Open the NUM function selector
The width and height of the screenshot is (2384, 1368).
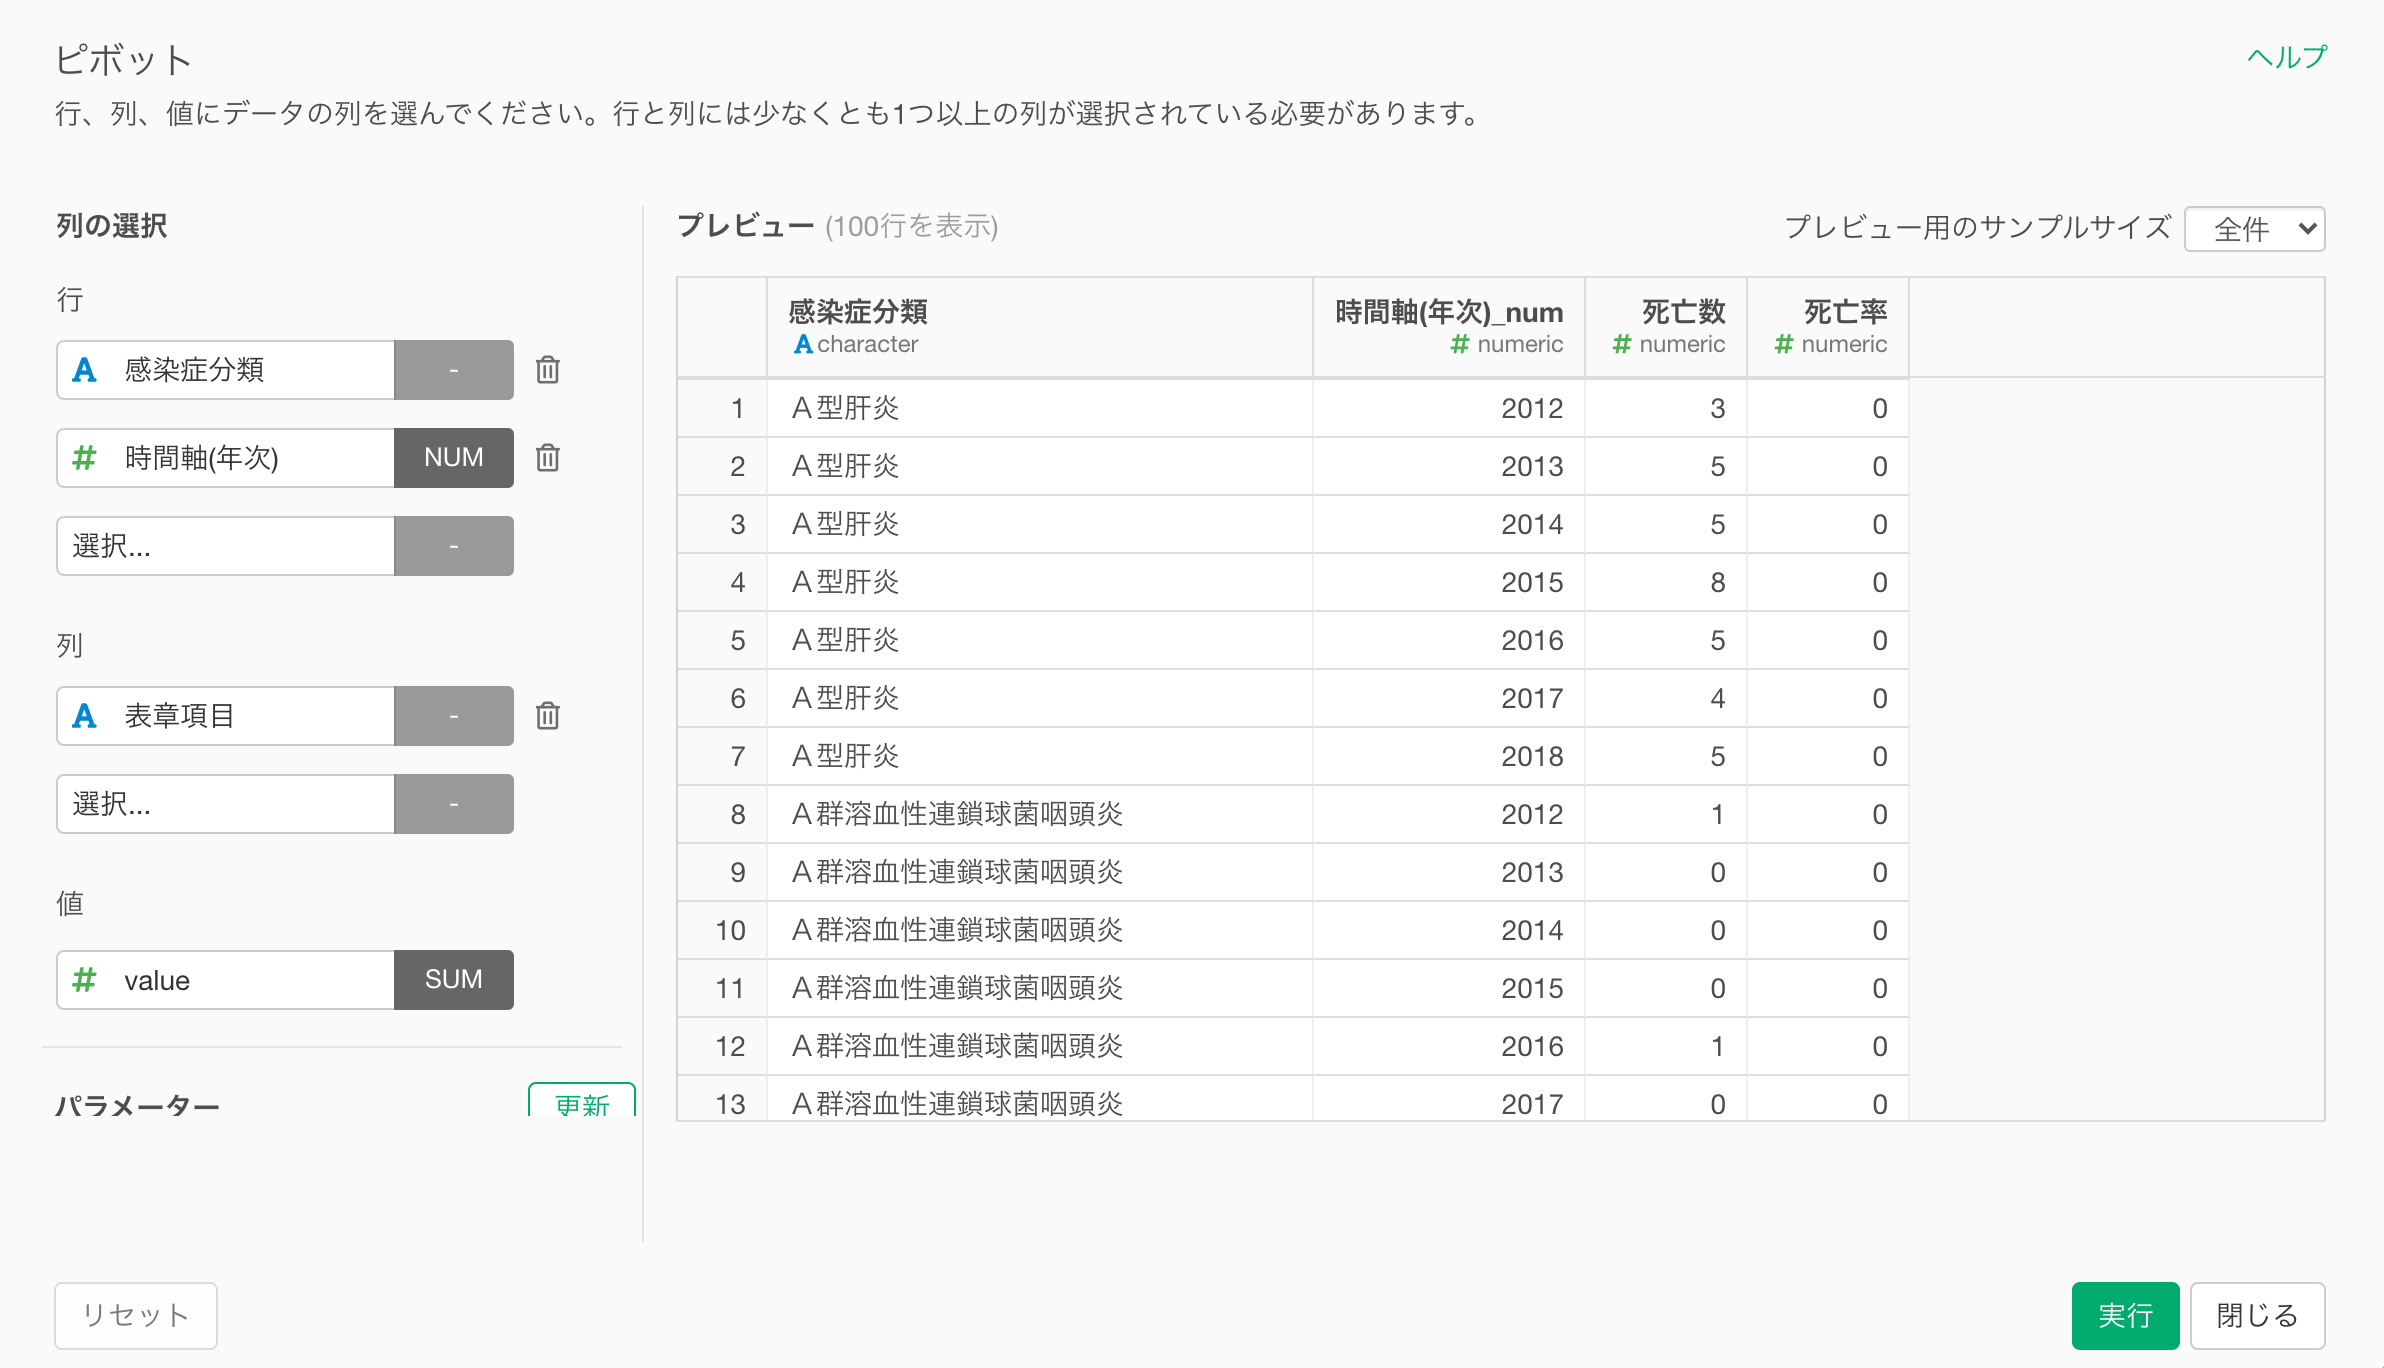point(453,458)
